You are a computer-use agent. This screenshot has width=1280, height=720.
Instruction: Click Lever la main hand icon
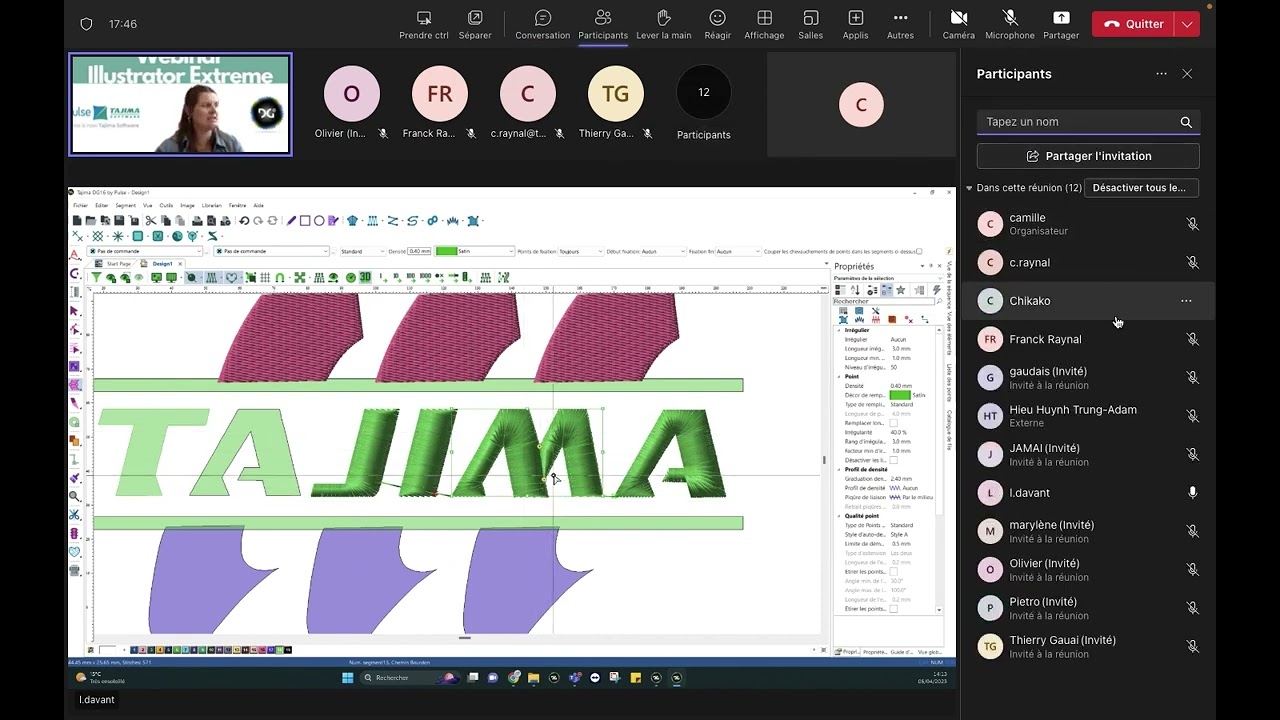pyautogui.click(x=664, y=24)
